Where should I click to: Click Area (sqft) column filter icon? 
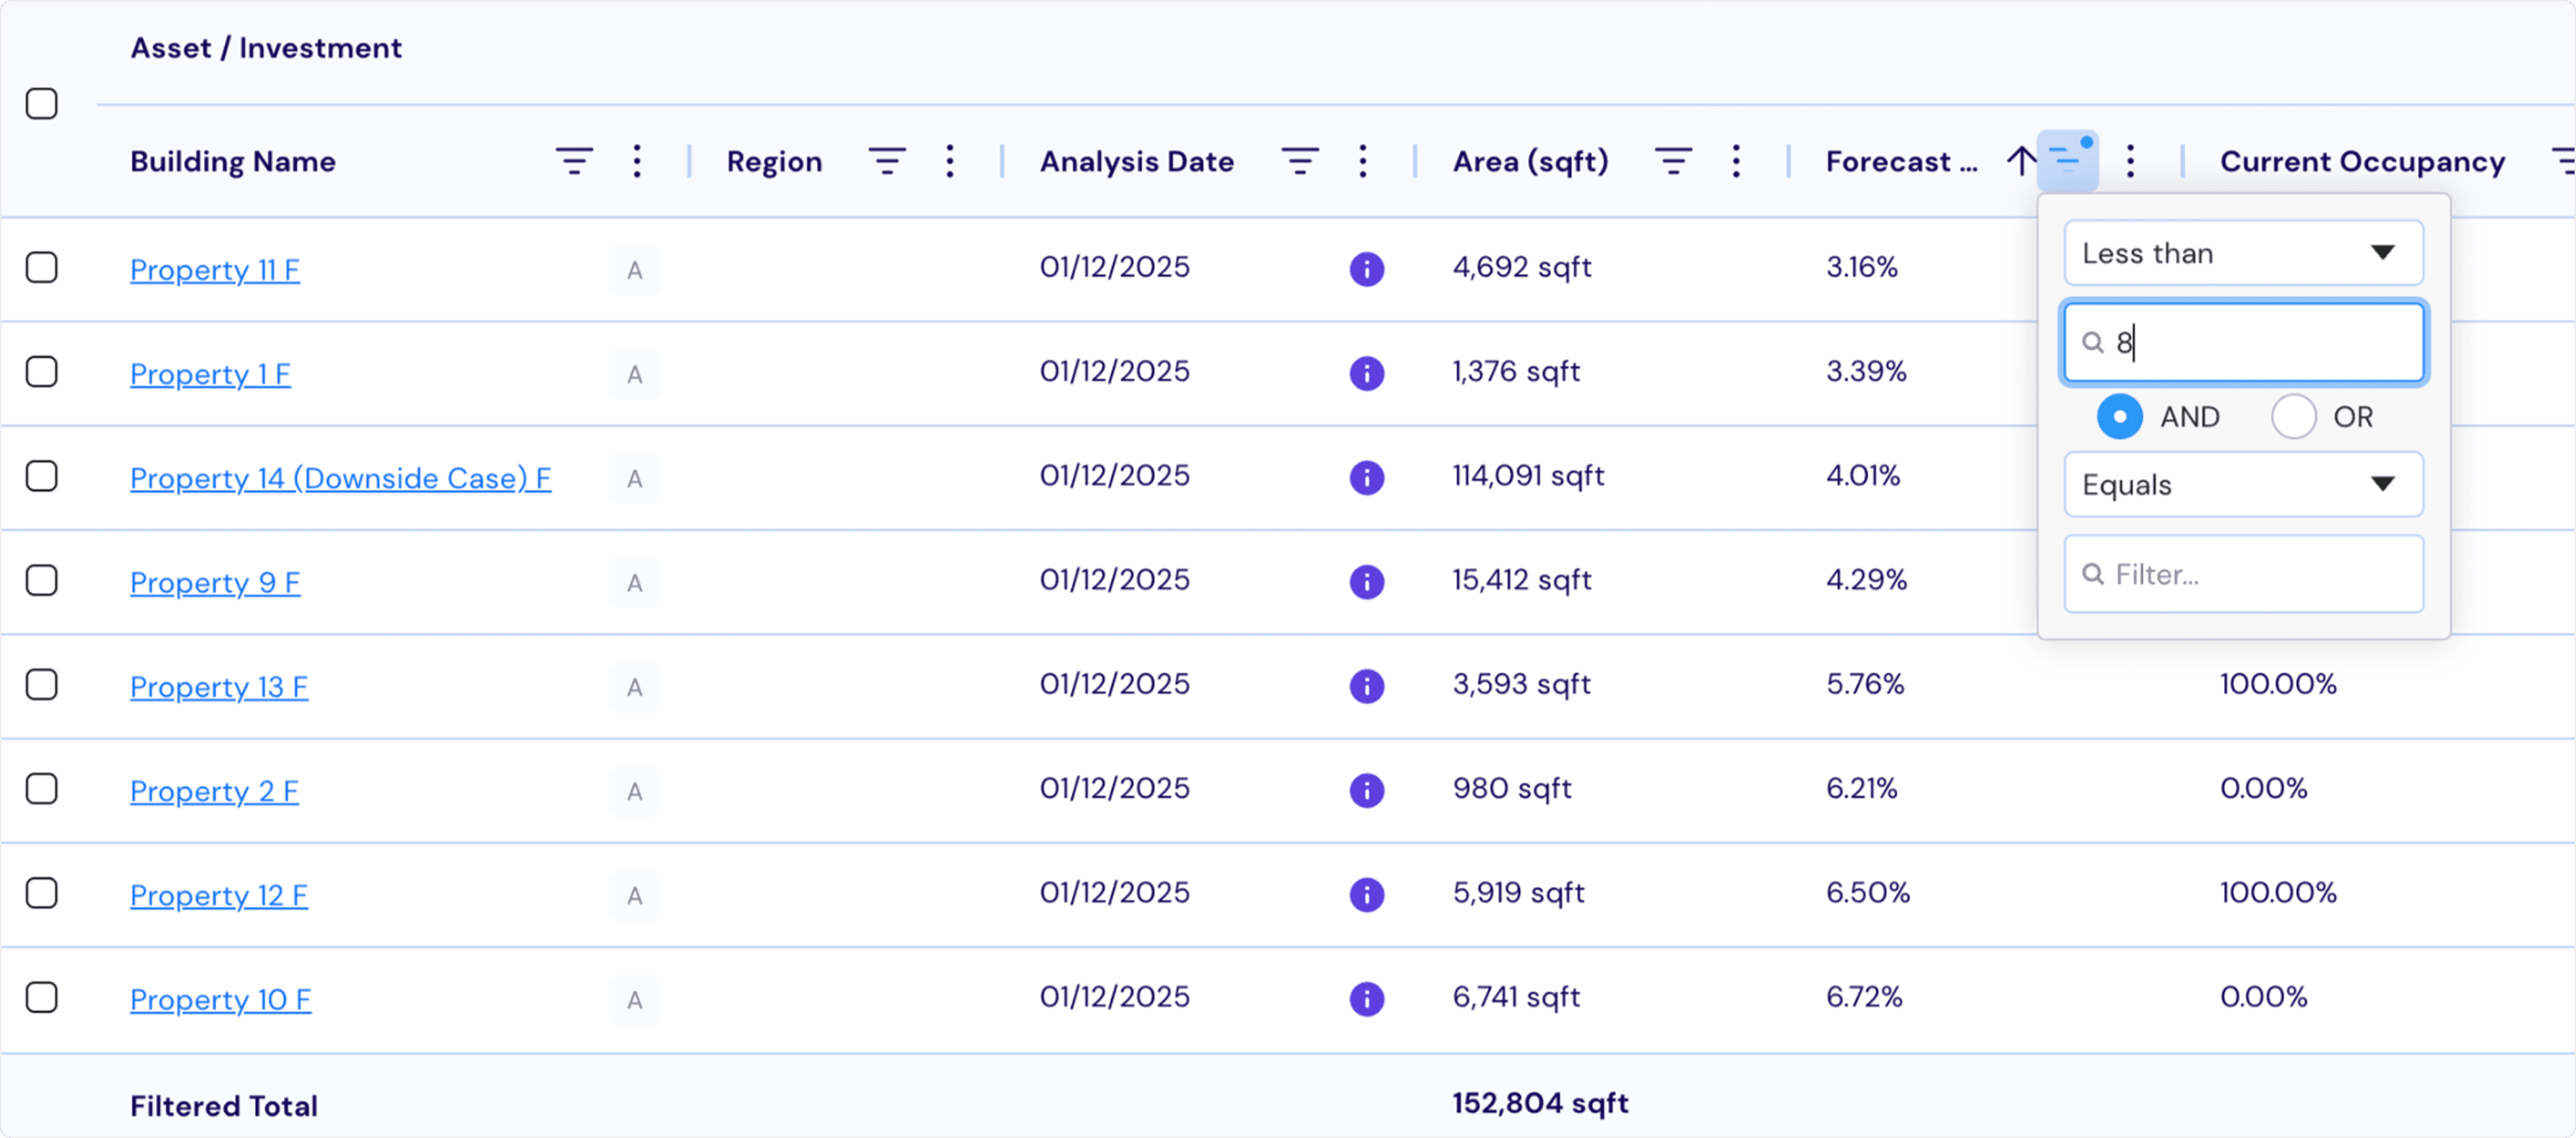[1672, 161]
